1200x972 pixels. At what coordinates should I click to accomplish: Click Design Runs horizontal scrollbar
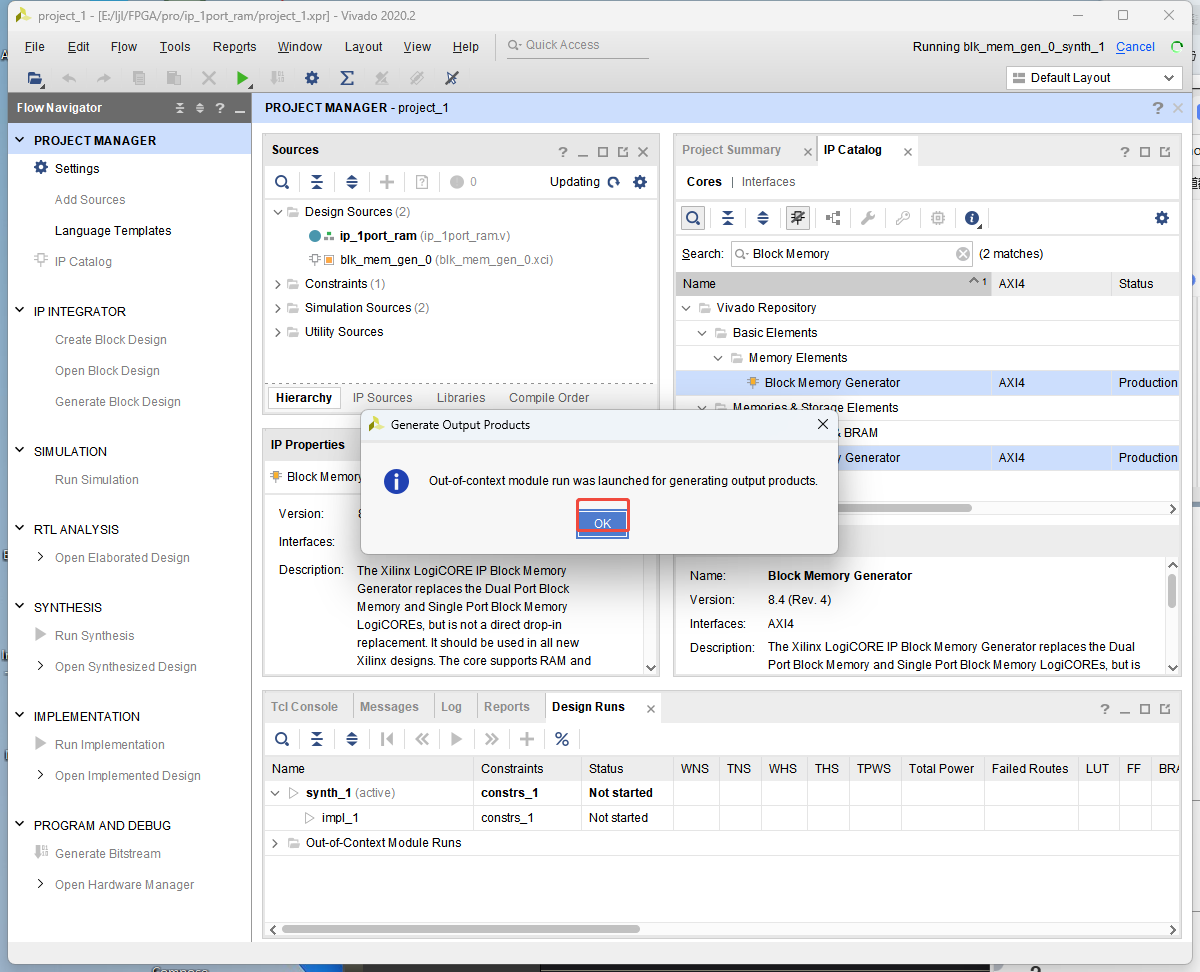tap(463, 929)
